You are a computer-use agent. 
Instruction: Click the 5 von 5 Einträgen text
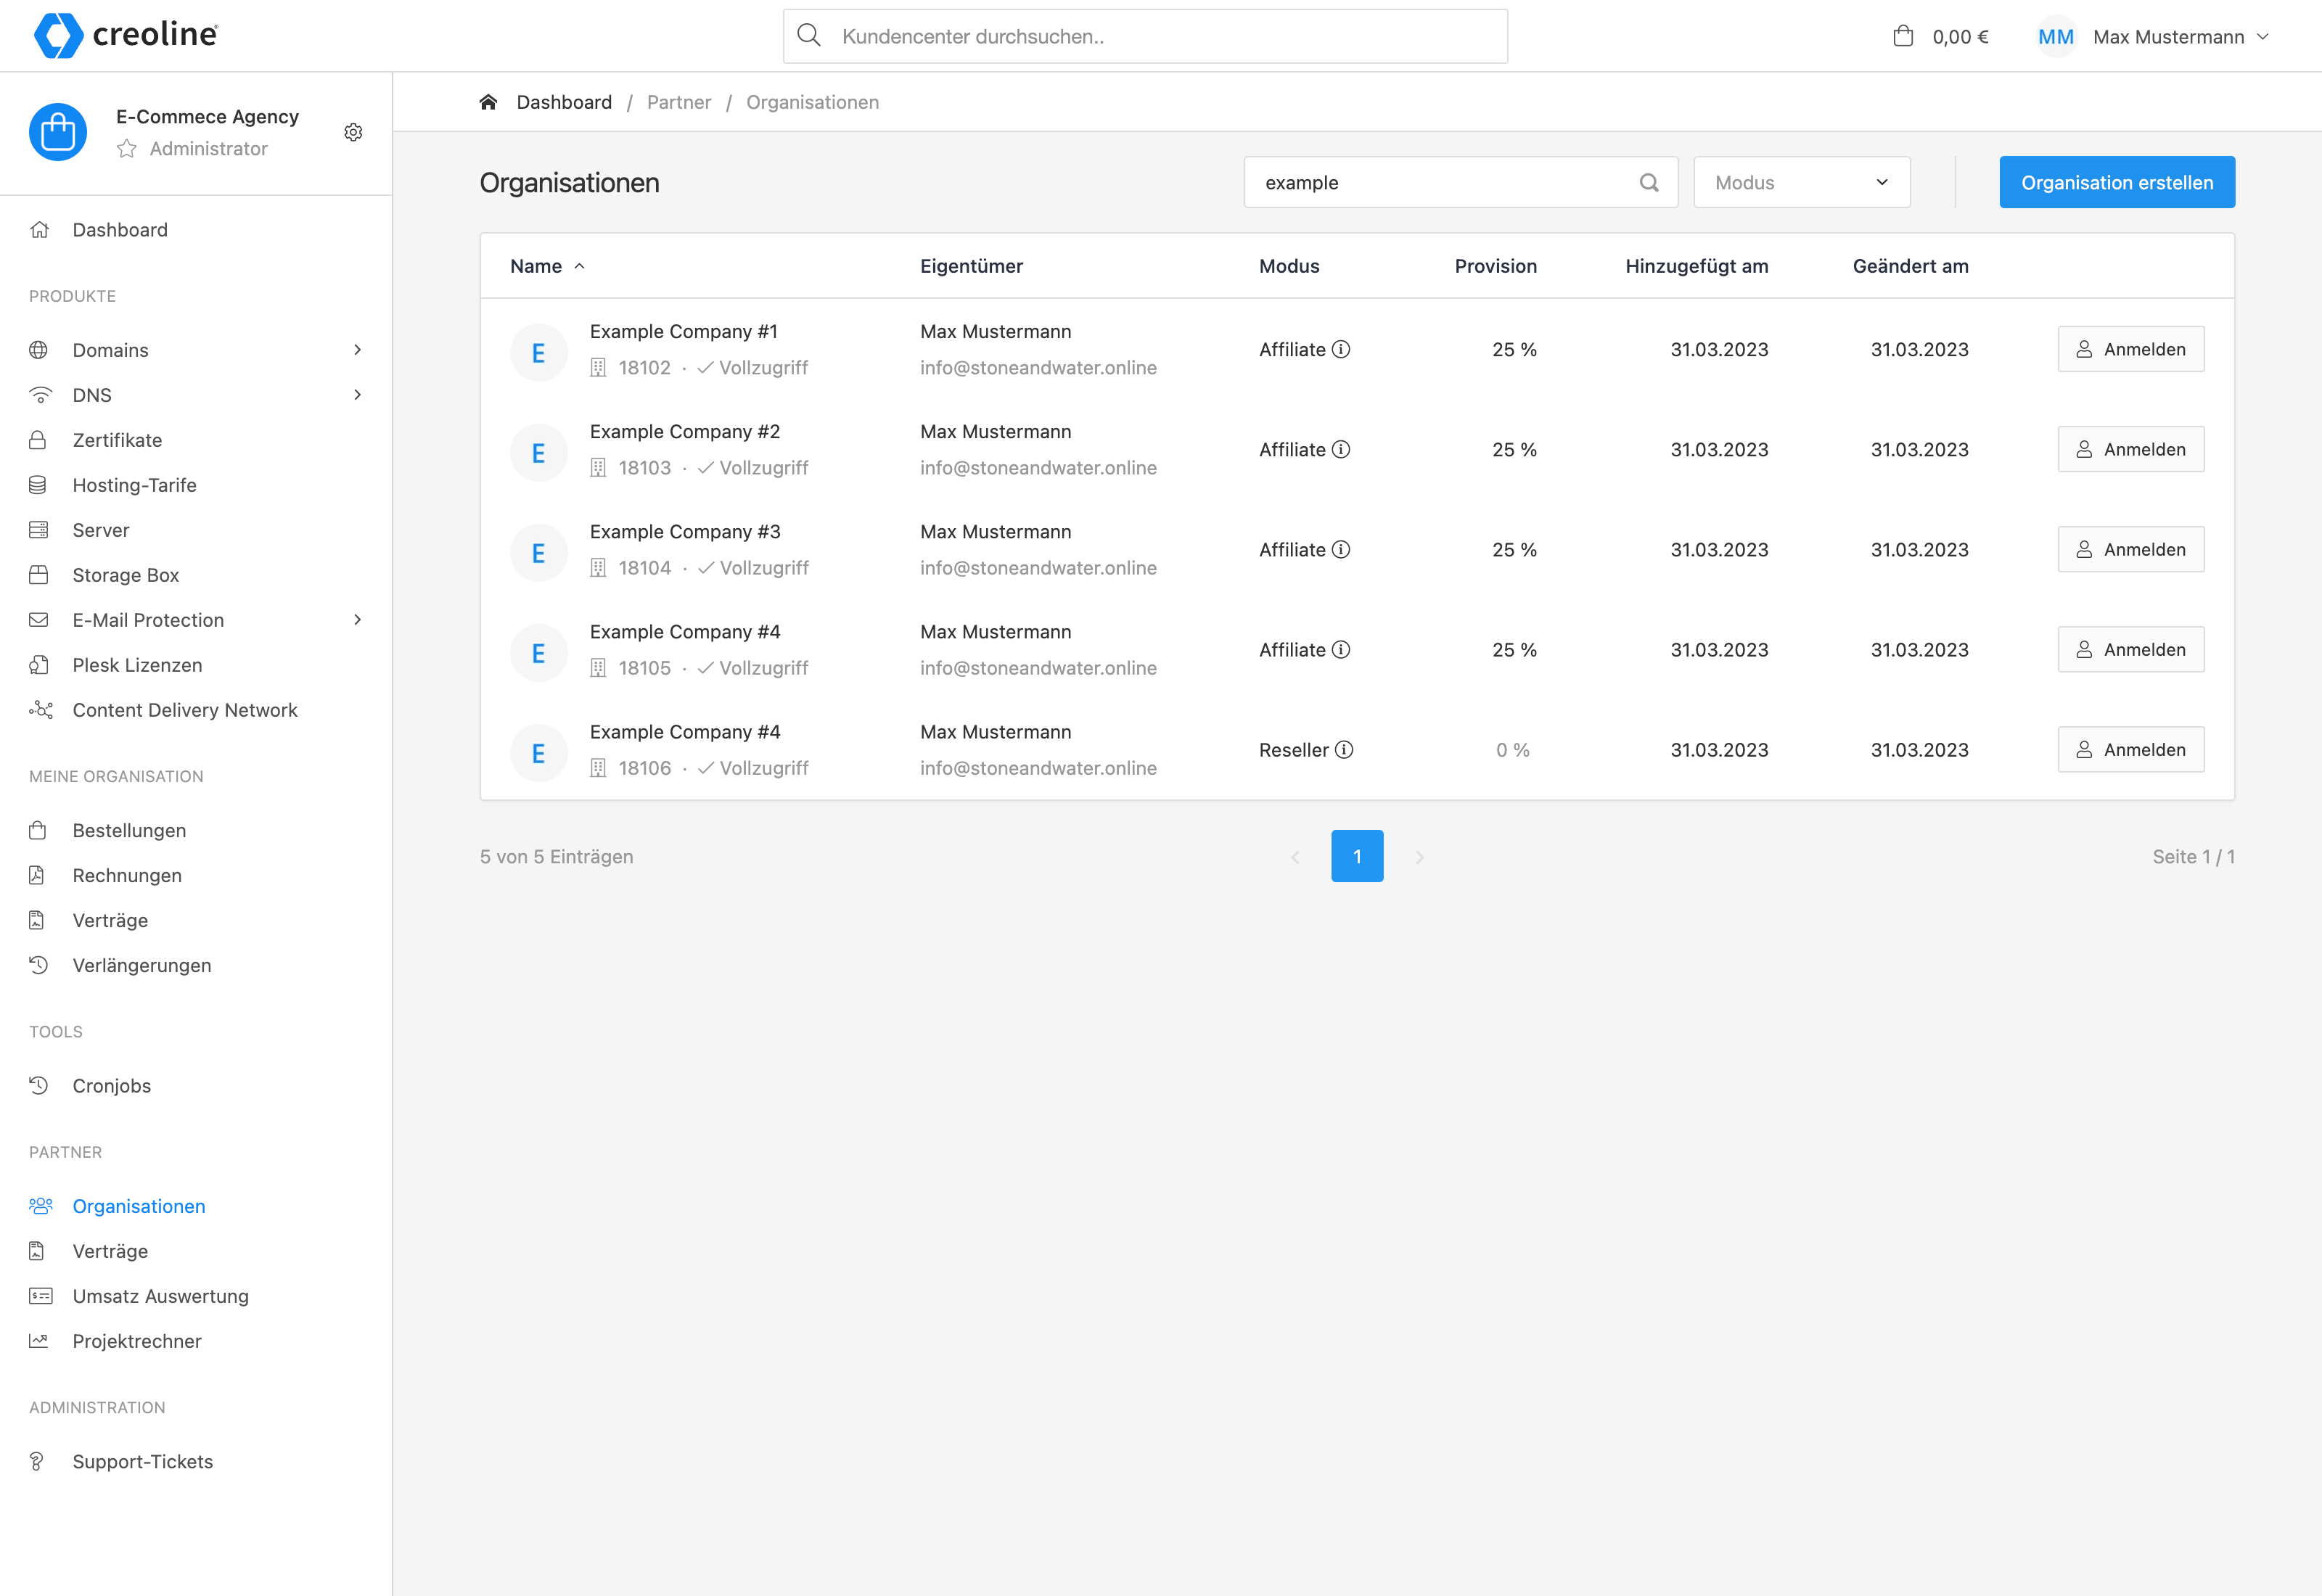[557, 857]
